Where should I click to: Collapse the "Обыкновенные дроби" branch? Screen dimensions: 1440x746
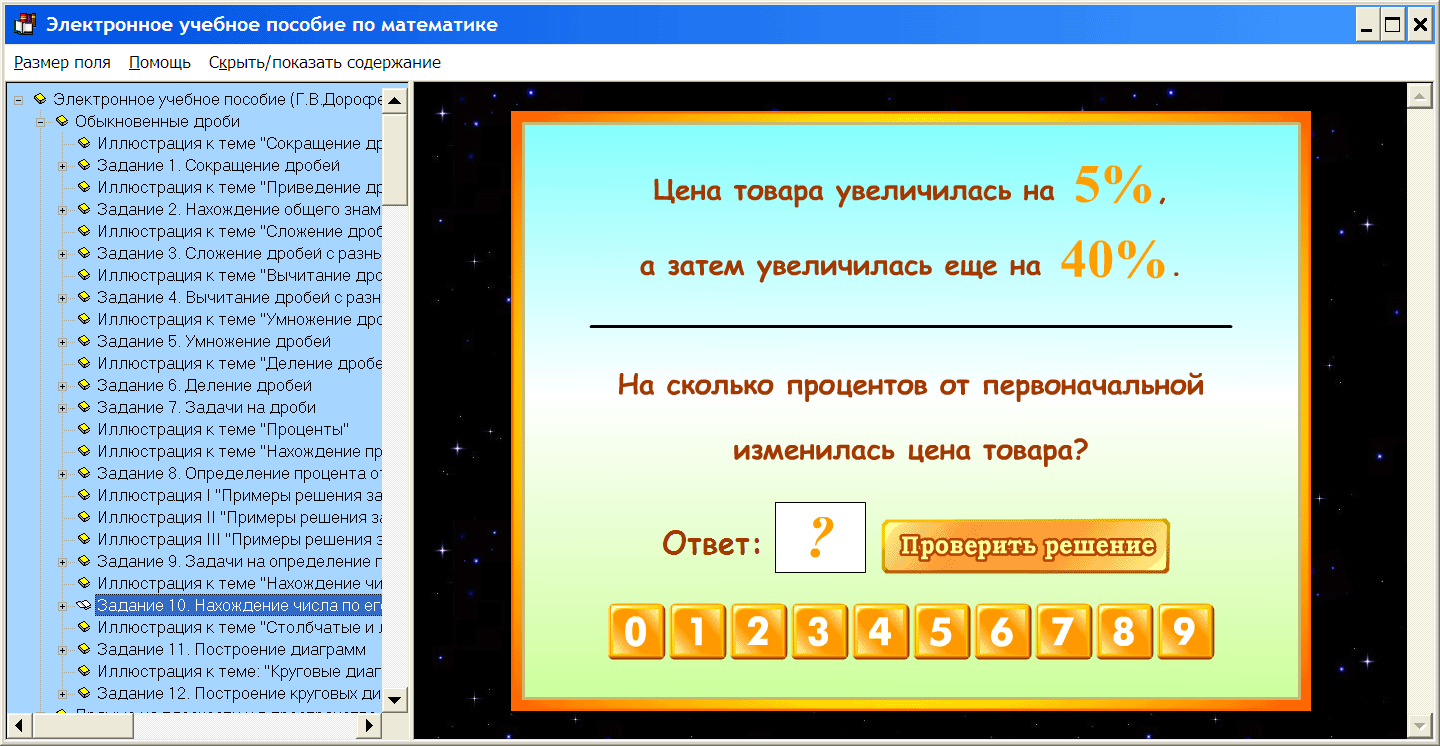pos(39,123)
